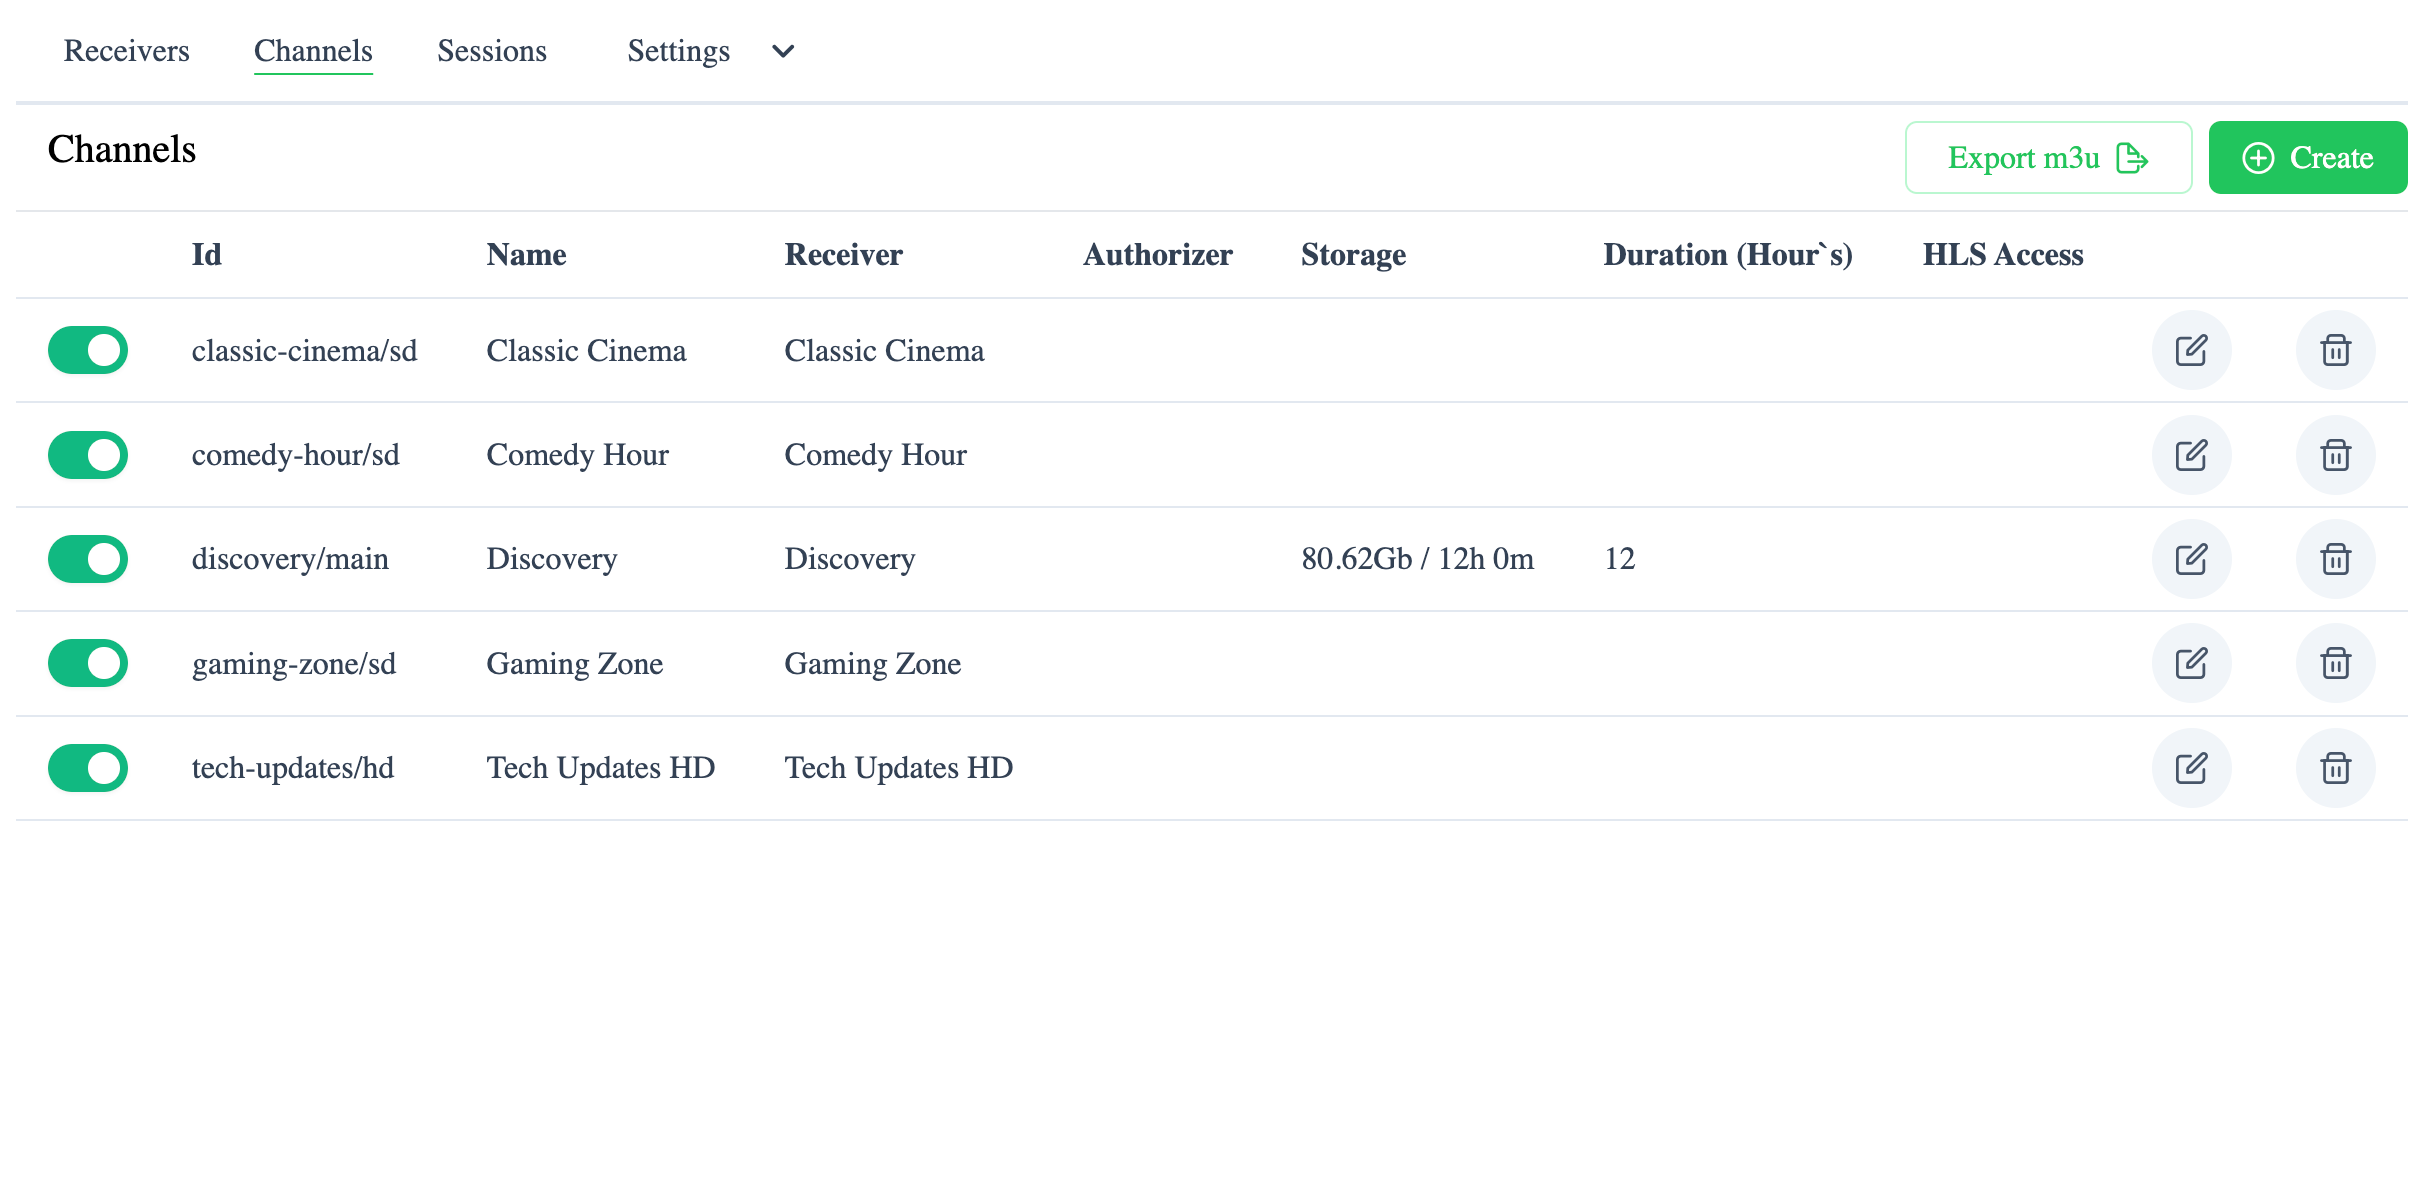Image resolution: width=2424 pixels, height=1200 pixels.
Task: Click the duration value 12
Action: [x=1619, y=559]
